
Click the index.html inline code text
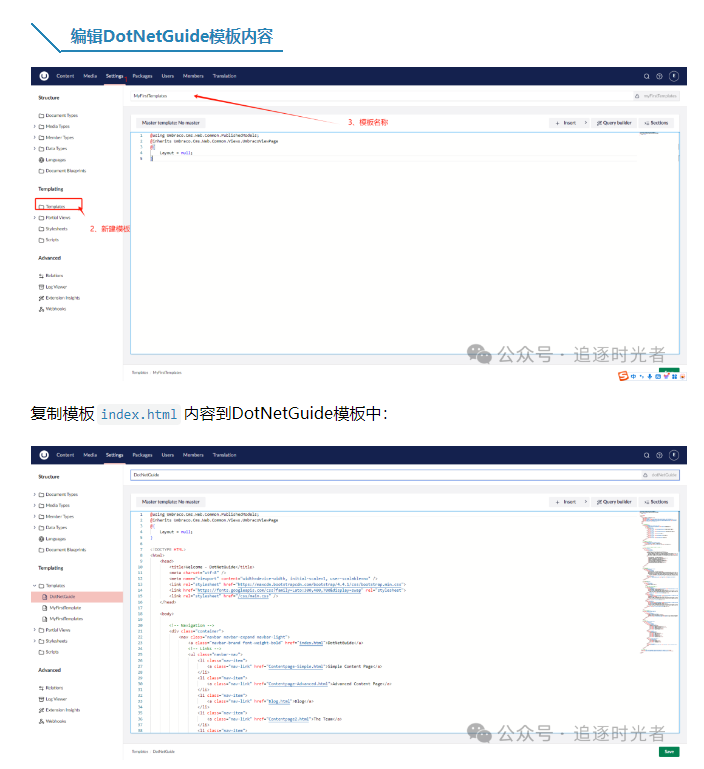(x=139, y=414)
